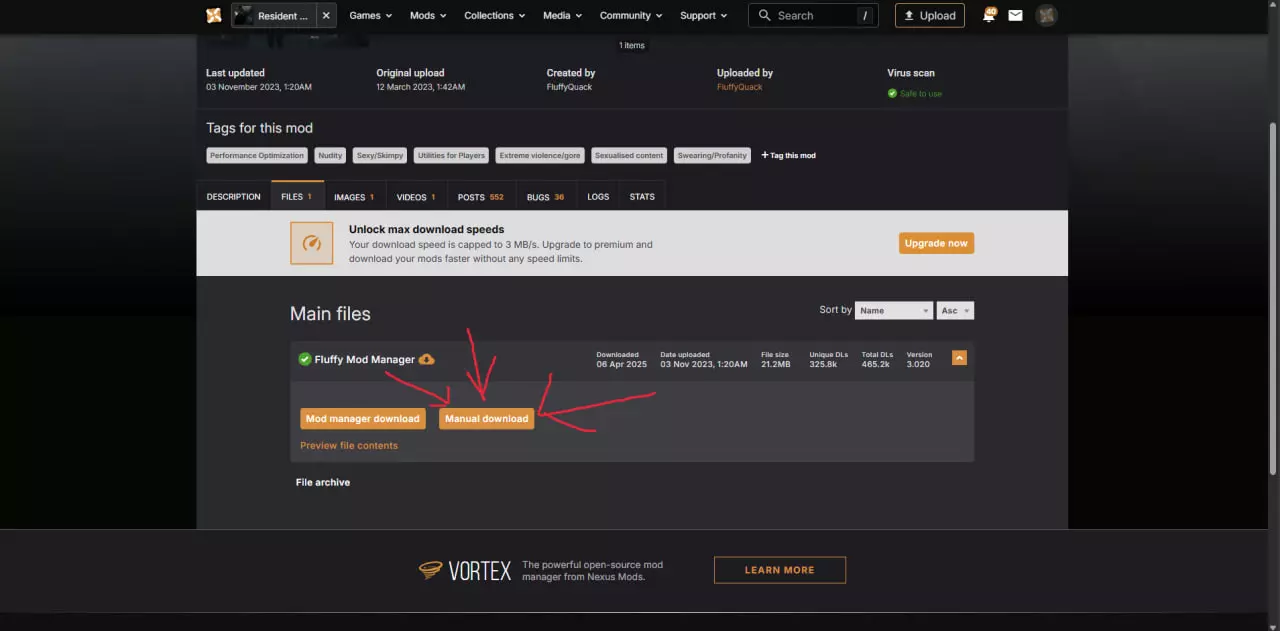Open the Community menu

pos(632,16)
